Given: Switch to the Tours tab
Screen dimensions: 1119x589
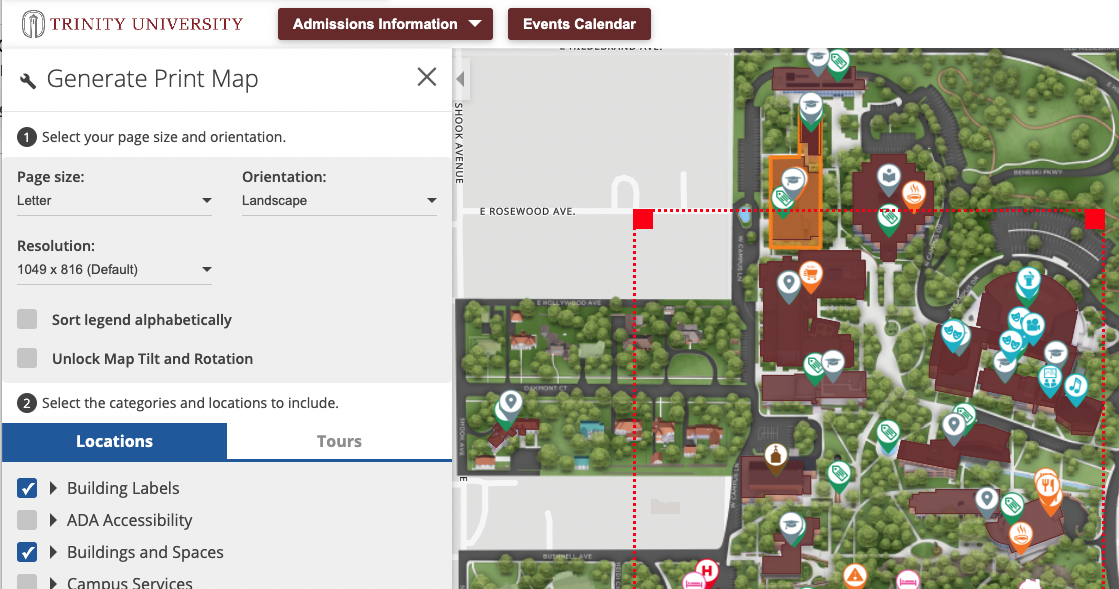Looking at the screenshot, I should (339, 441).
